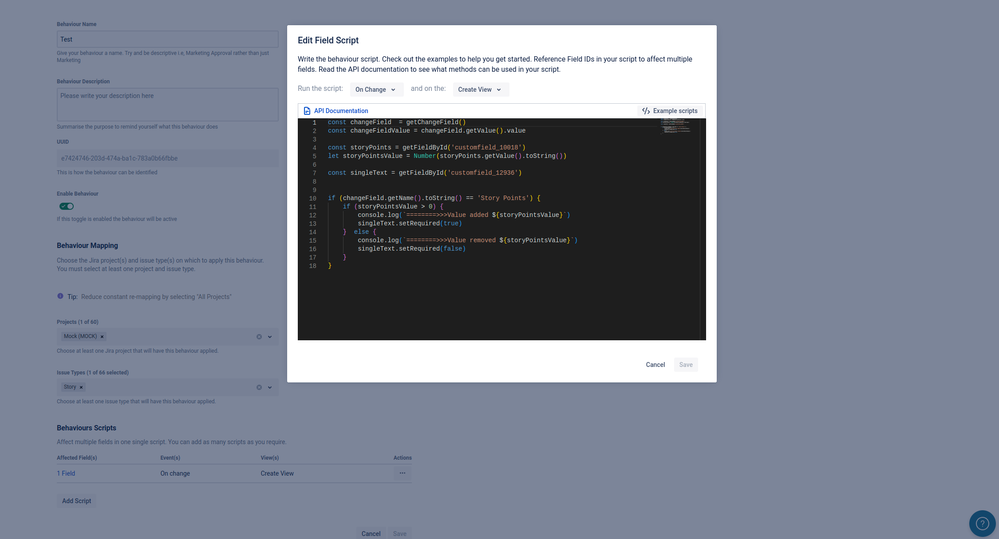Click line 4 customfield_10018 text
The image size is (999, 539).
(487, 147)
